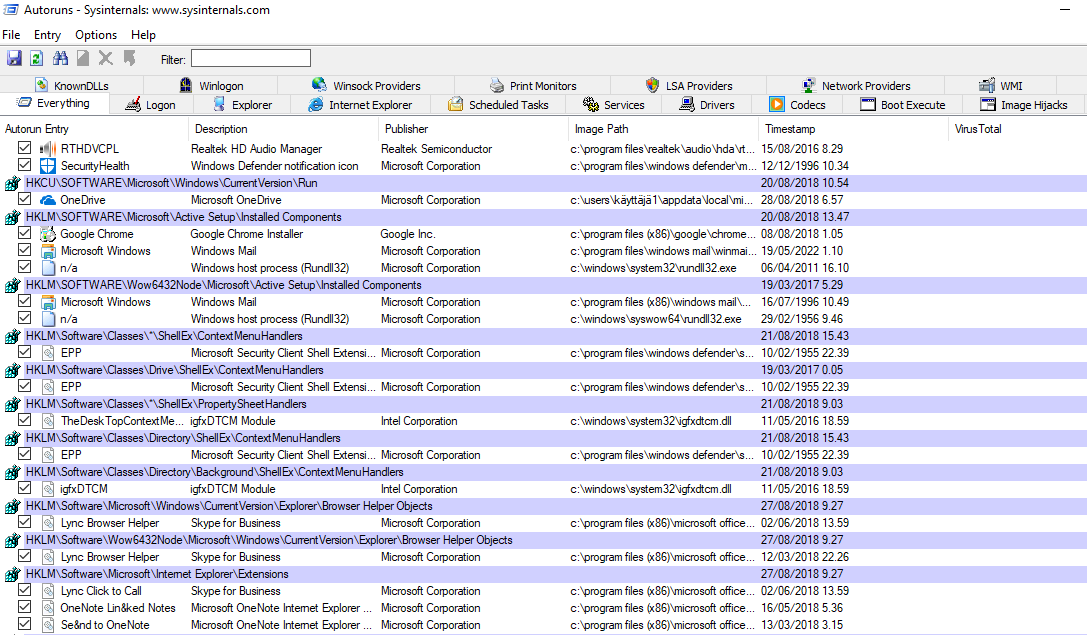
Task: Click the TheDeskTopContextMenu file icon
Action: coord(48,421)
